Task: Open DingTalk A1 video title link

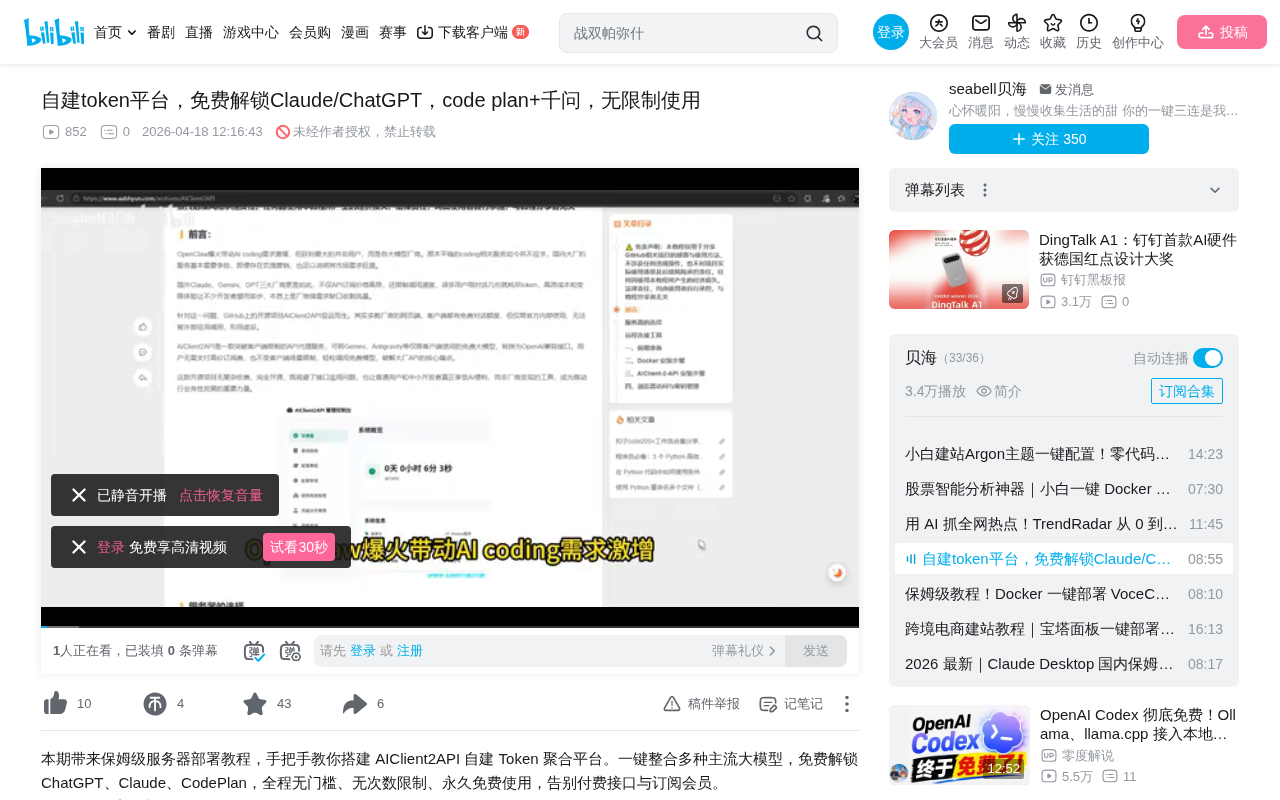Action: pos(1138,250)
